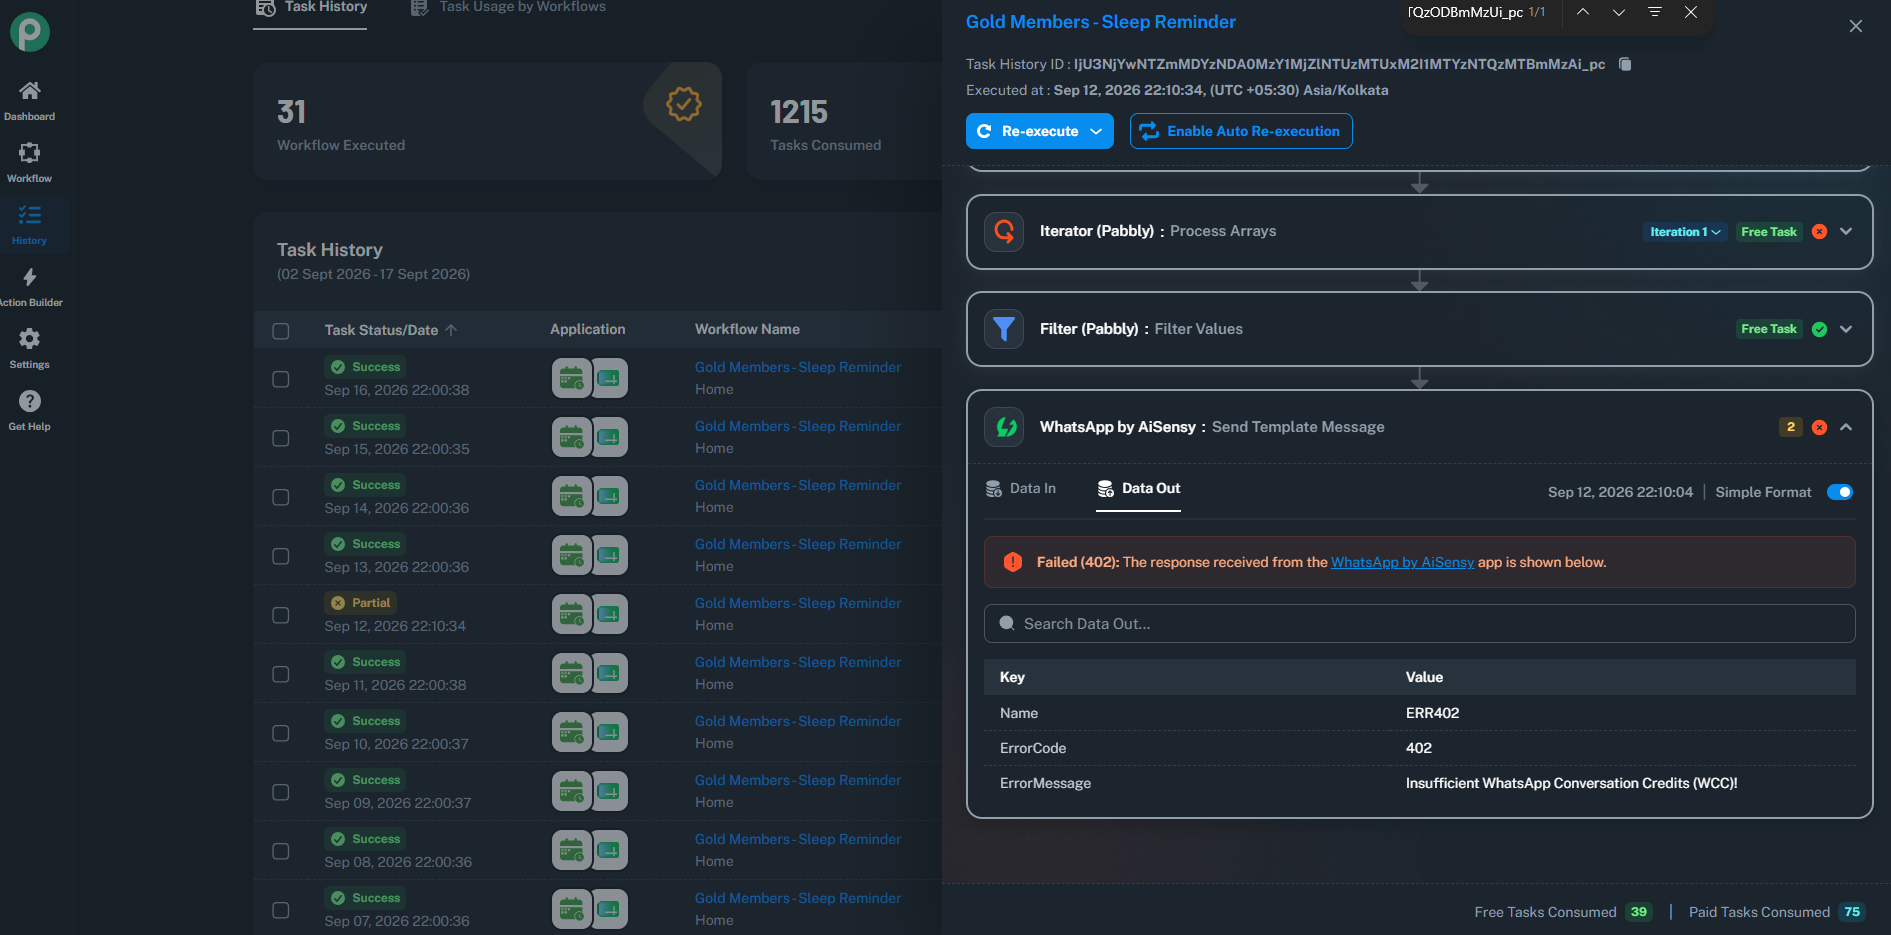This screenshot has width=1891, height=935.
Task: Click the Filter (Pabbly) funnel icon
Action: pos(1004,329)
